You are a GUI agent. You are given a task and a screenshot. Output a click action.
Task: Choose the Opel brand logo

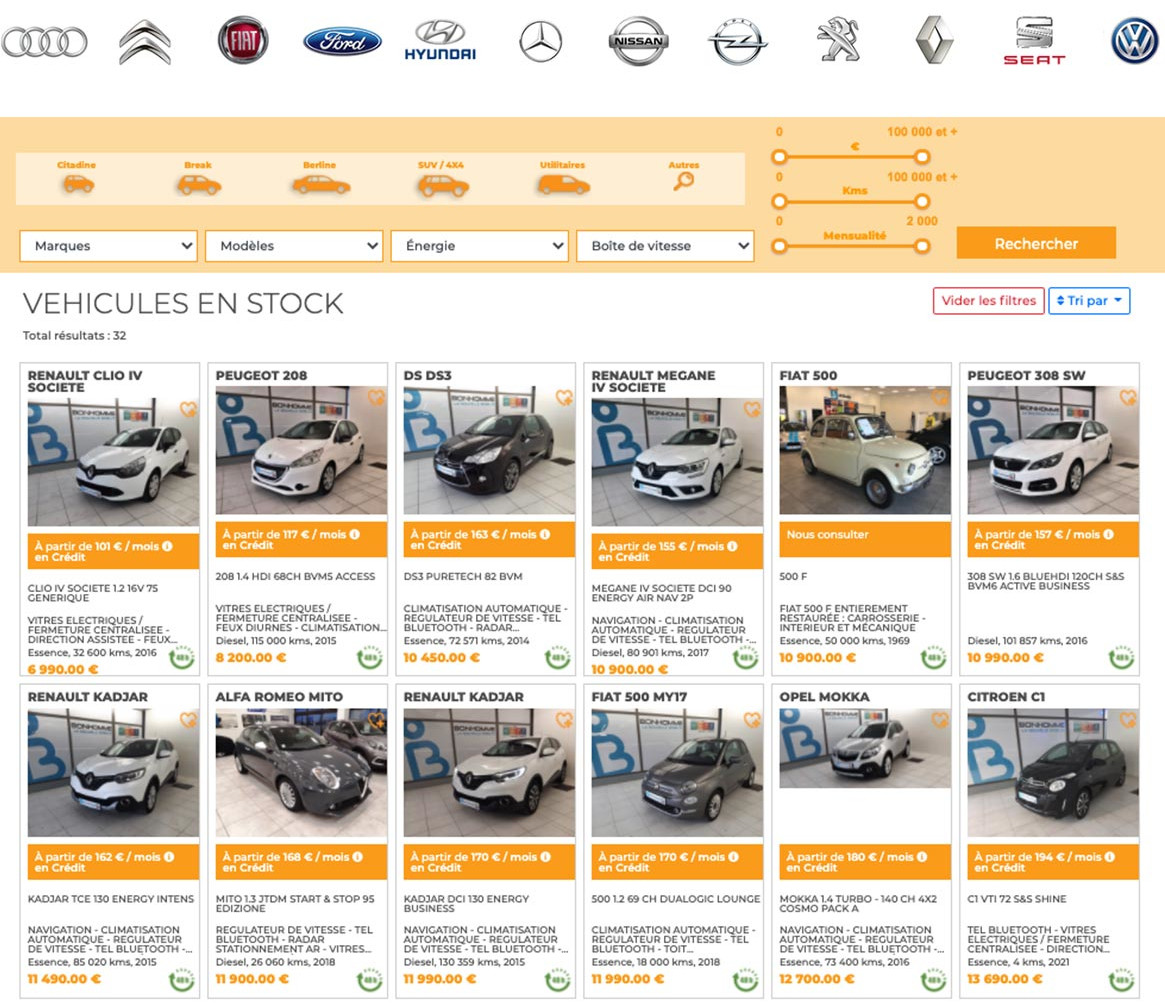pyautogui.click(x=737, y=42)
